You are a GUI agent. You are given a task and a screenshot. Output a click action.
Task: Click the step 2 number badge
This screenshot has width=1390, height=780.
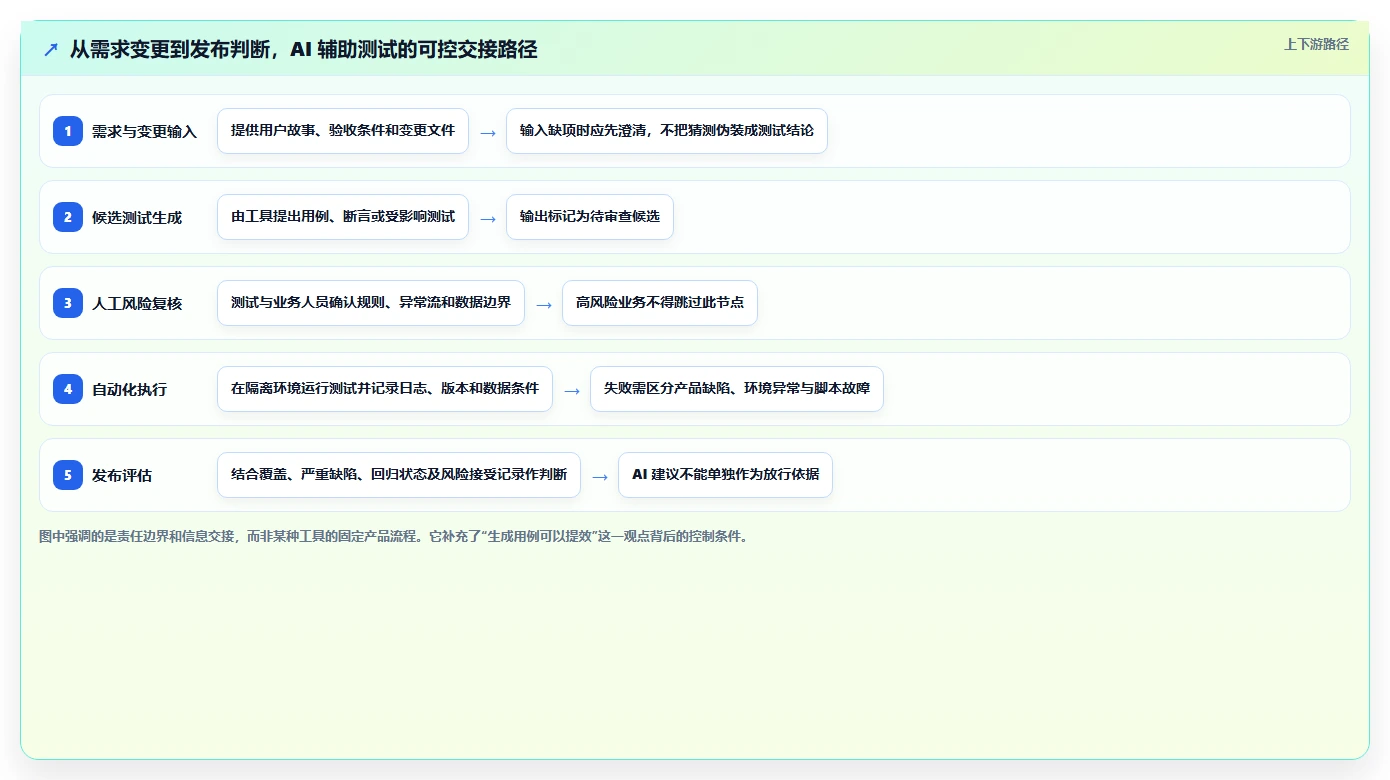coord(68,217)
